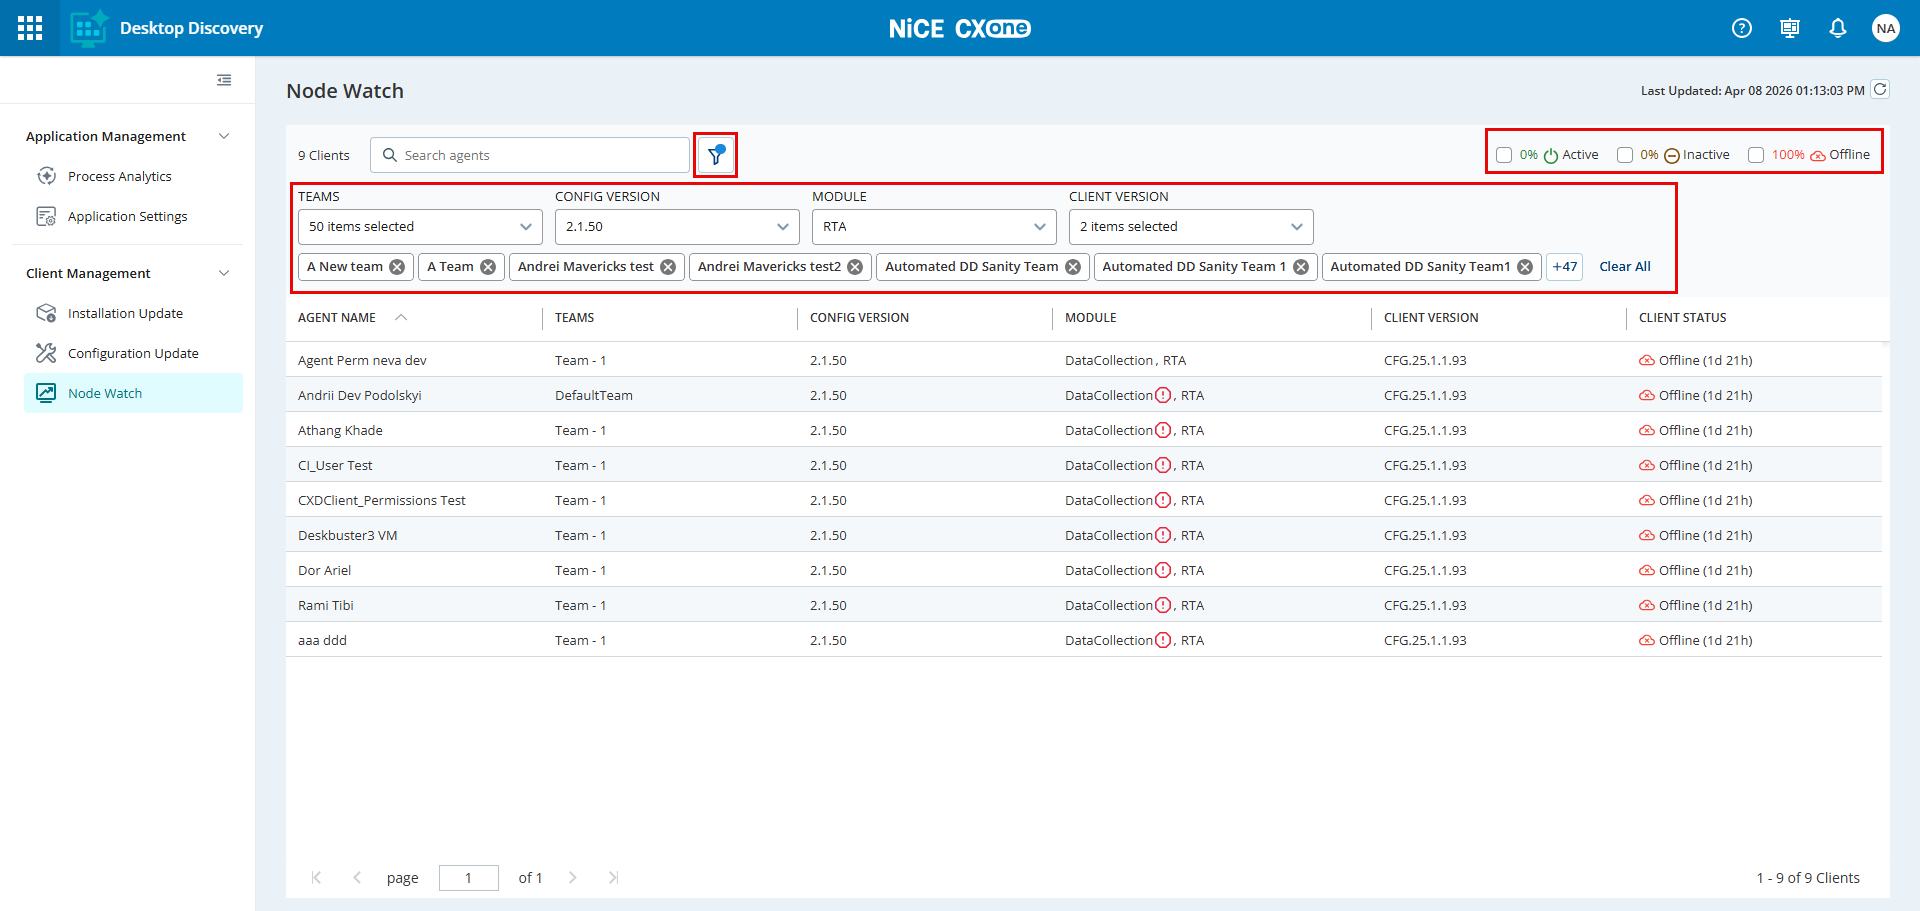Tick the Offline status checkbox

pos(1756,155)
